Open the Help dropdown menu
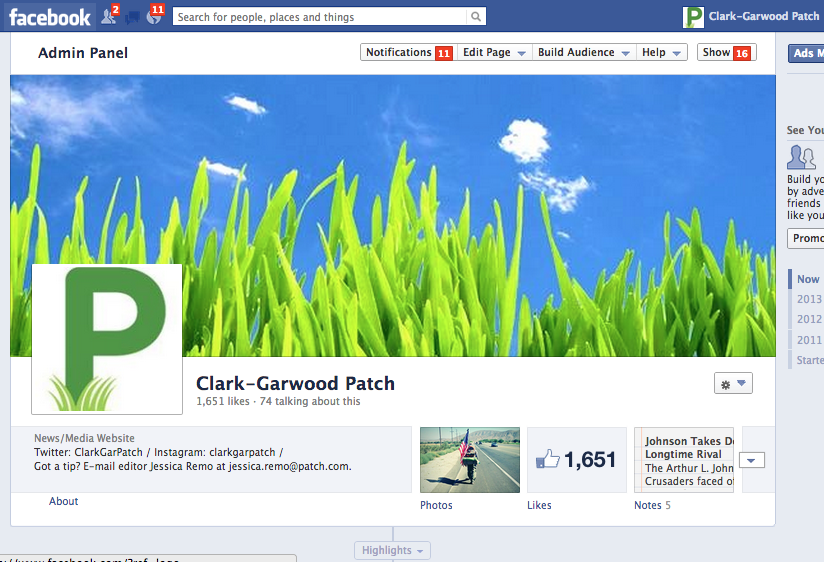Image resolution: width=824 pixels, height=562 pixels. tap(662, 53)
